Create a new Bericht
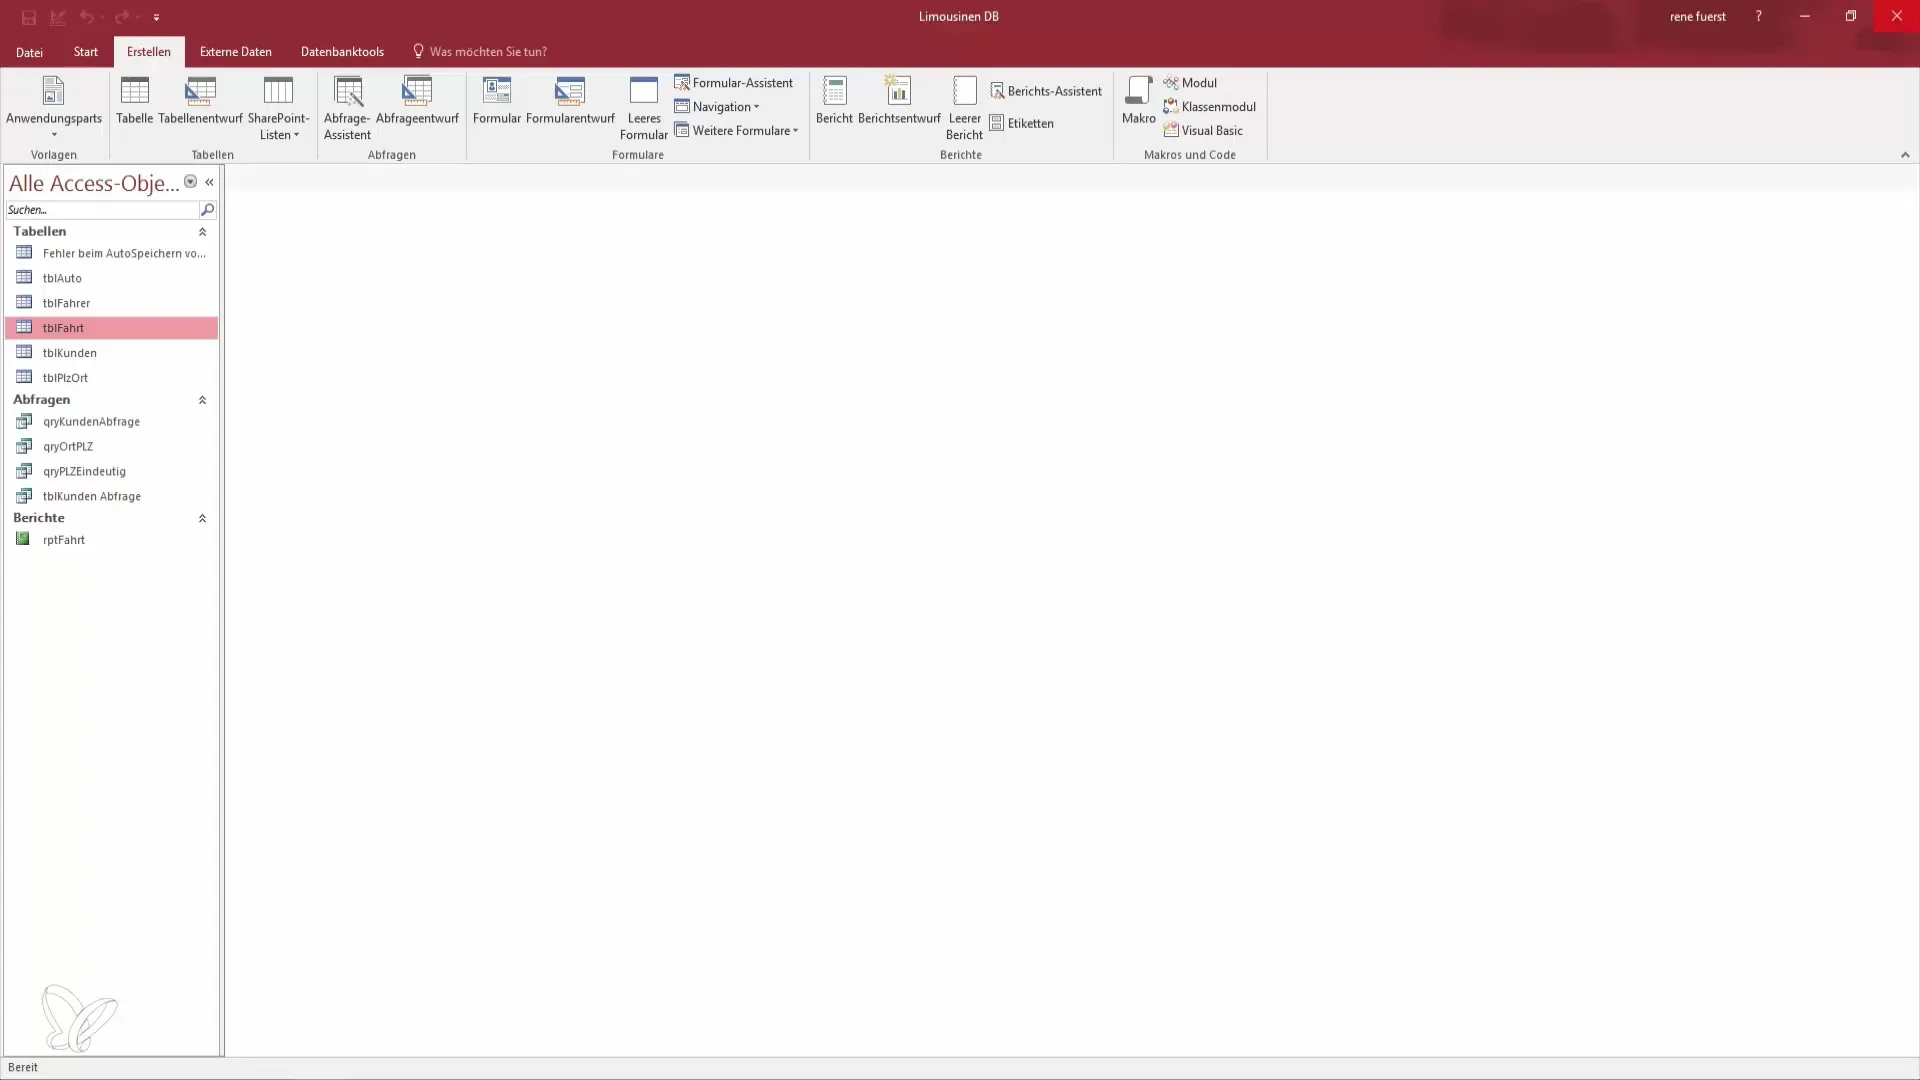Image resolution: width=1920 pixels, height=1080 pixels. (834, 101)
